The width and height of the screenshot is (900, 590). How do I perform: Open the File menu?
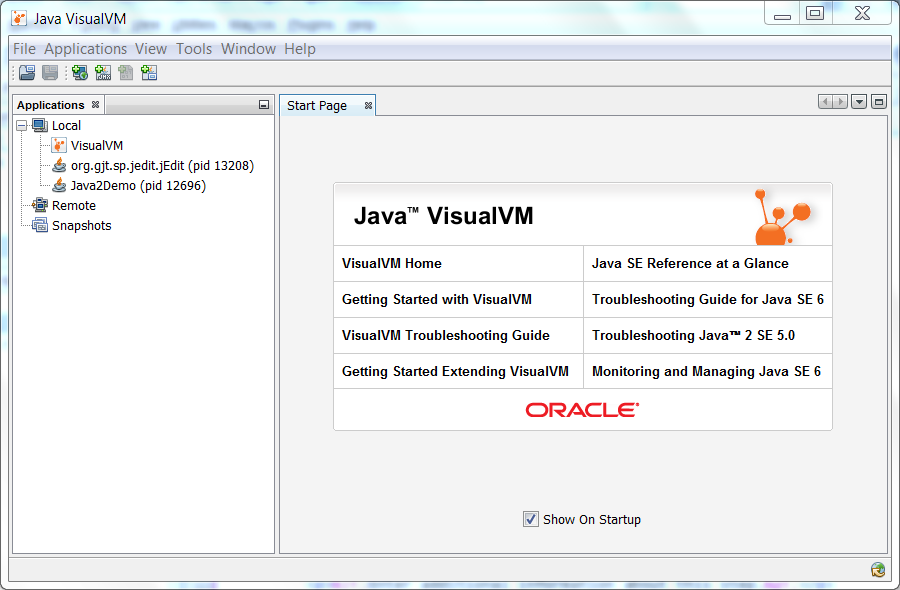pos(24,49)
